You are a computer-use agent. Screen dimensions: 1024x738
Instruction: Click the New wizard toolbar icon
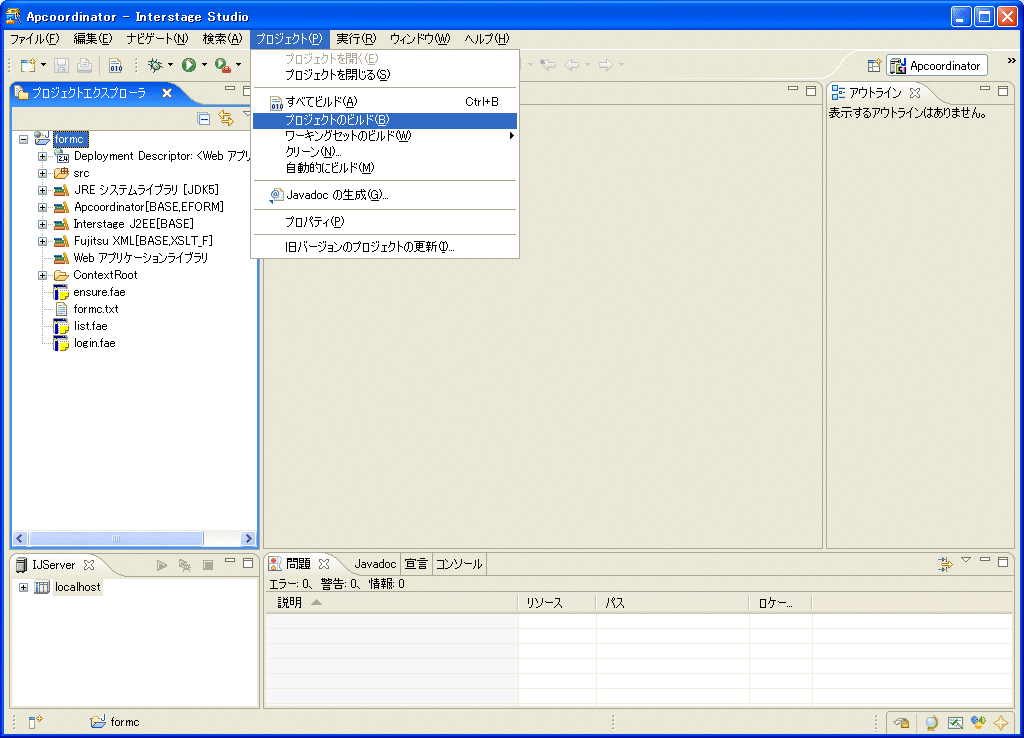point(29,65)
